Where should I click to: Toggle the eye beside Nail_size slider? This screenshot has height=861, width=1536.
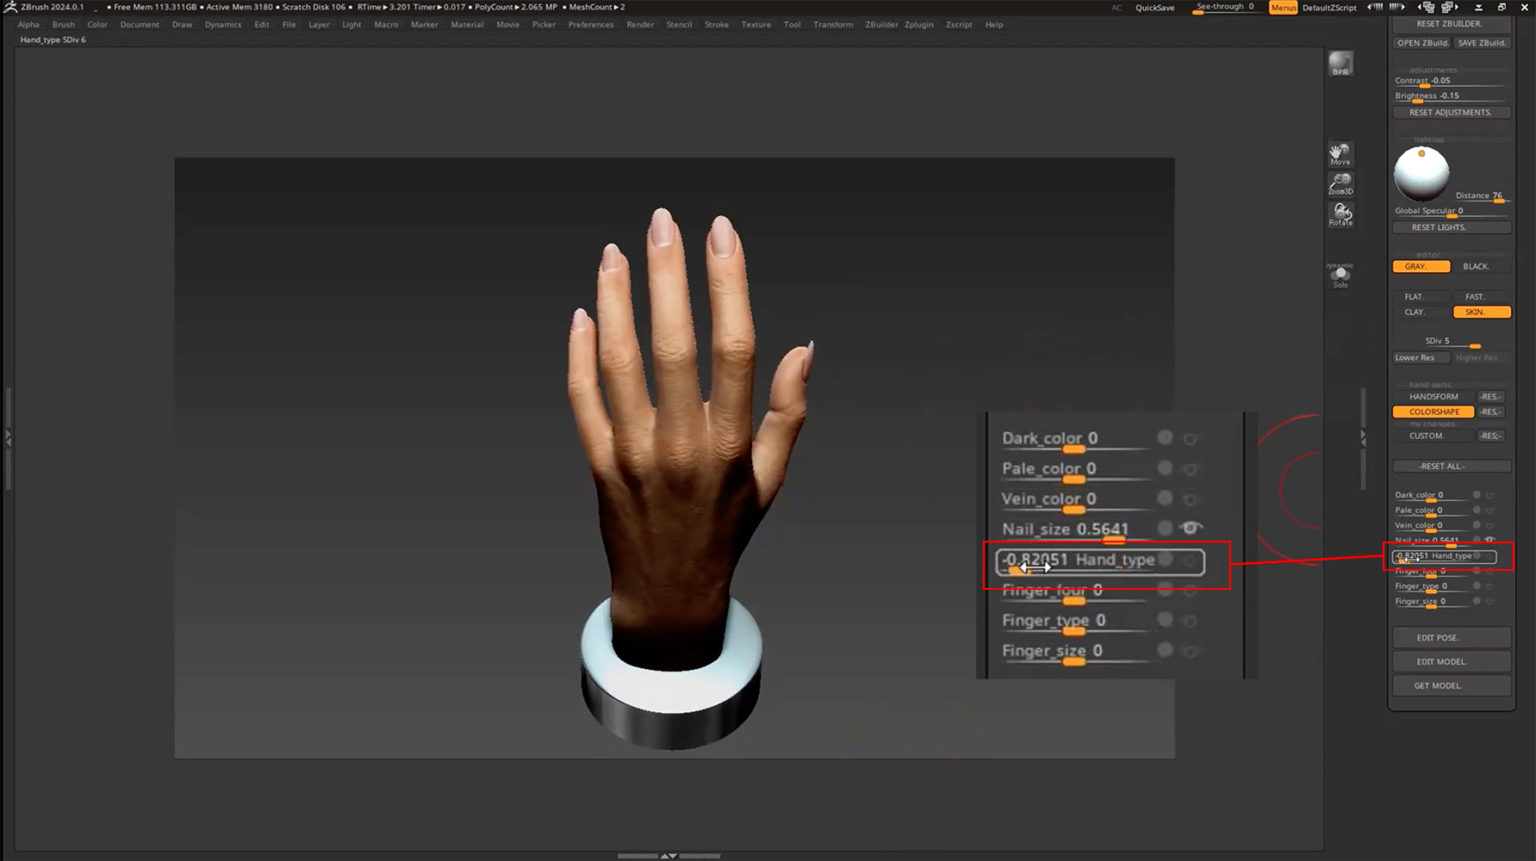(1190, 527)
